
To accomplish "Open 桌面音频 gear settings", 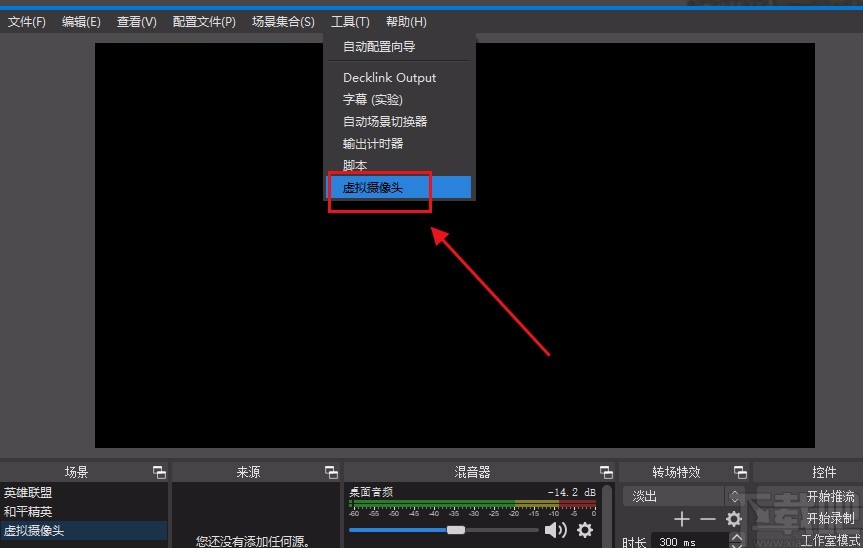I will (585, 530).
